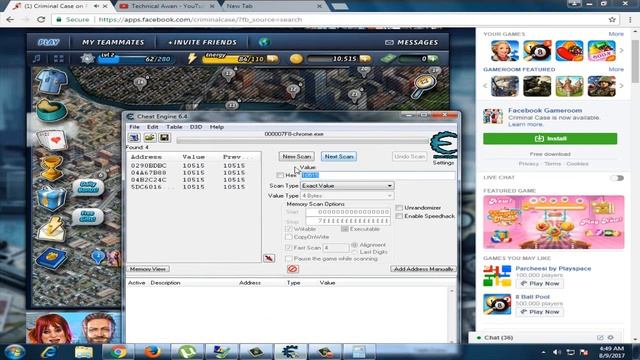Check Pause the game while scanning
This screenshot has width=640, height=360.
[x=289, y=259]
